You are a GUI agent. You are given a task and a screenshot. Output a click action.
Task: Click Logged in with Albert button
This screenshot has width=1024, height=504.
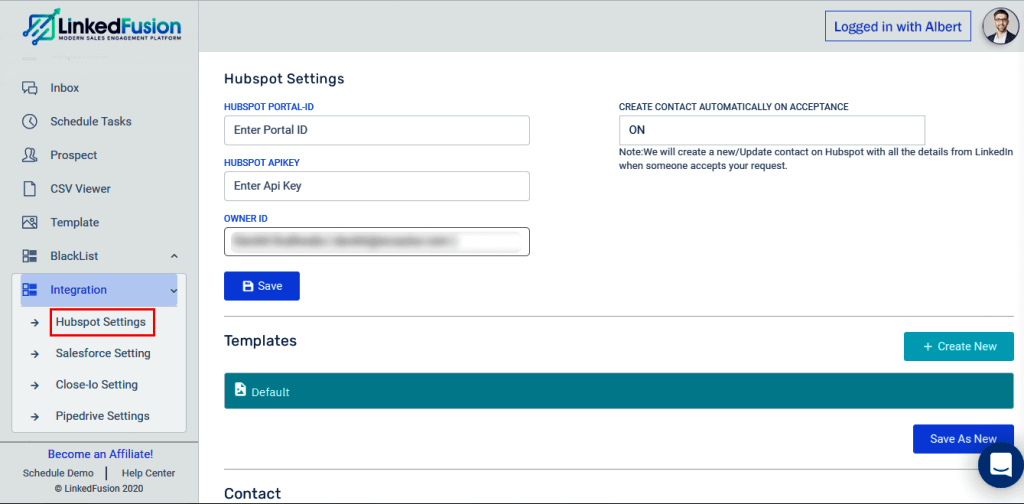898,27
